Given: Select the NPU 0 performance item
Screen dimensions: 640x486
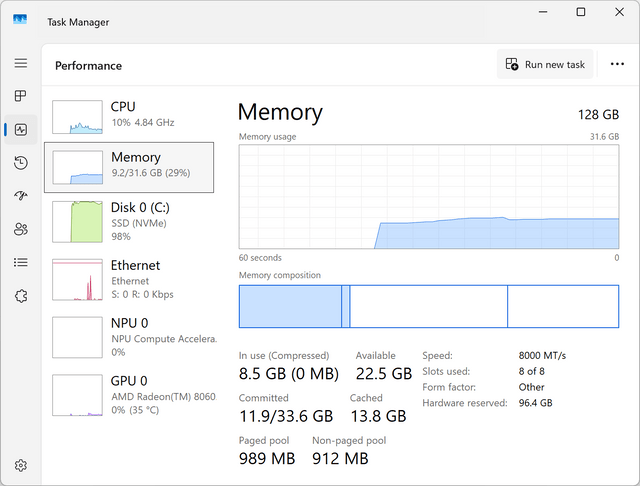Looking at the screenshot, I should coord(129,337).
